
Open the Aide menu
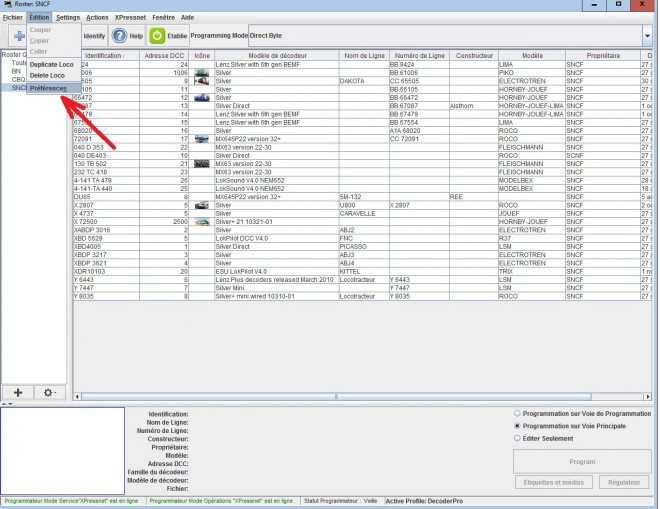(187, 18)
